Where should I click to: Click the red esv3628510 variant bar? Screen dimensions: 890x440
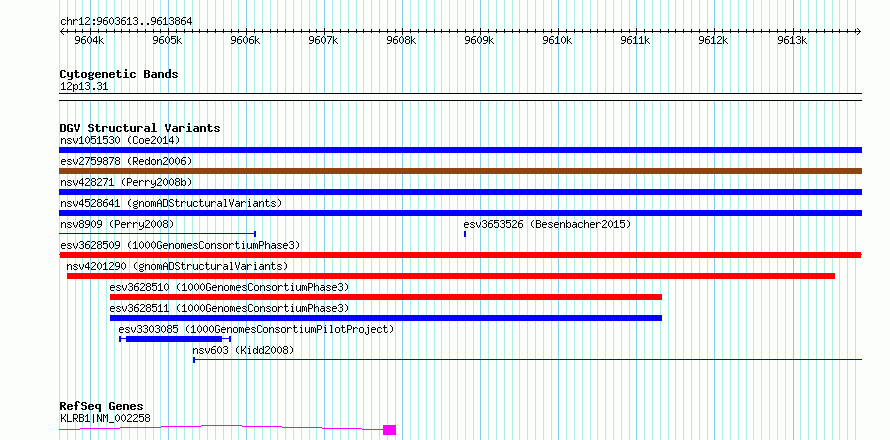[x=386, y=297]
